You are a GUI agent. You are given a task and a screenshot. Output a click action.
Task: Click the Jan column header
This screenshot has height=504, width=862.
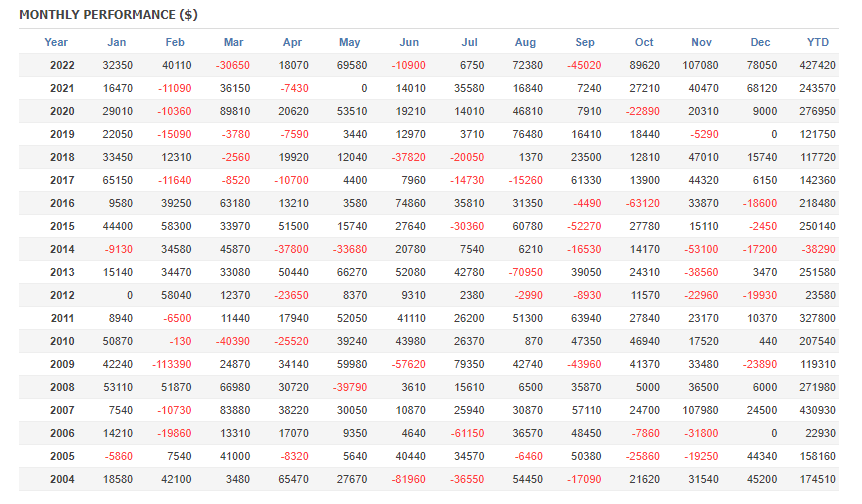[117, 42]
